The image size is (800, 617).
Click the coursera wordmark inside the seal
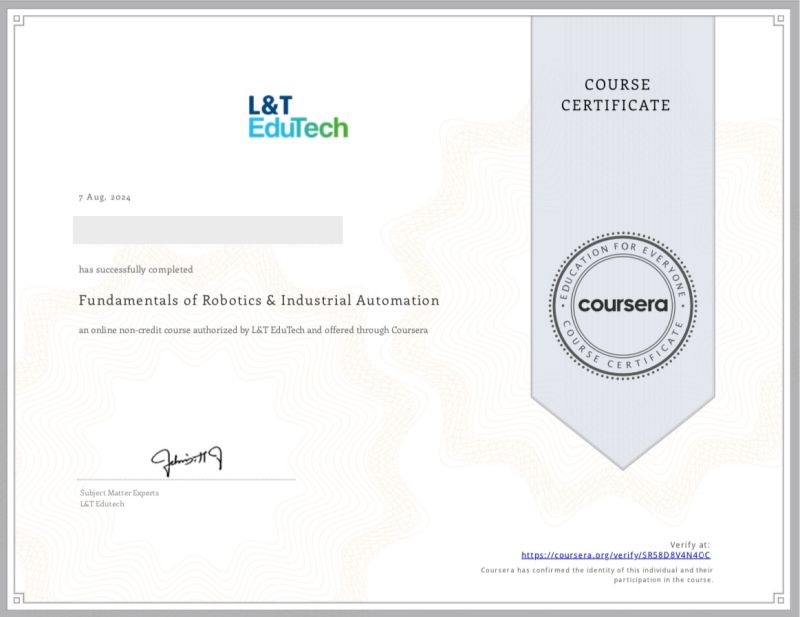coord(622,305)
